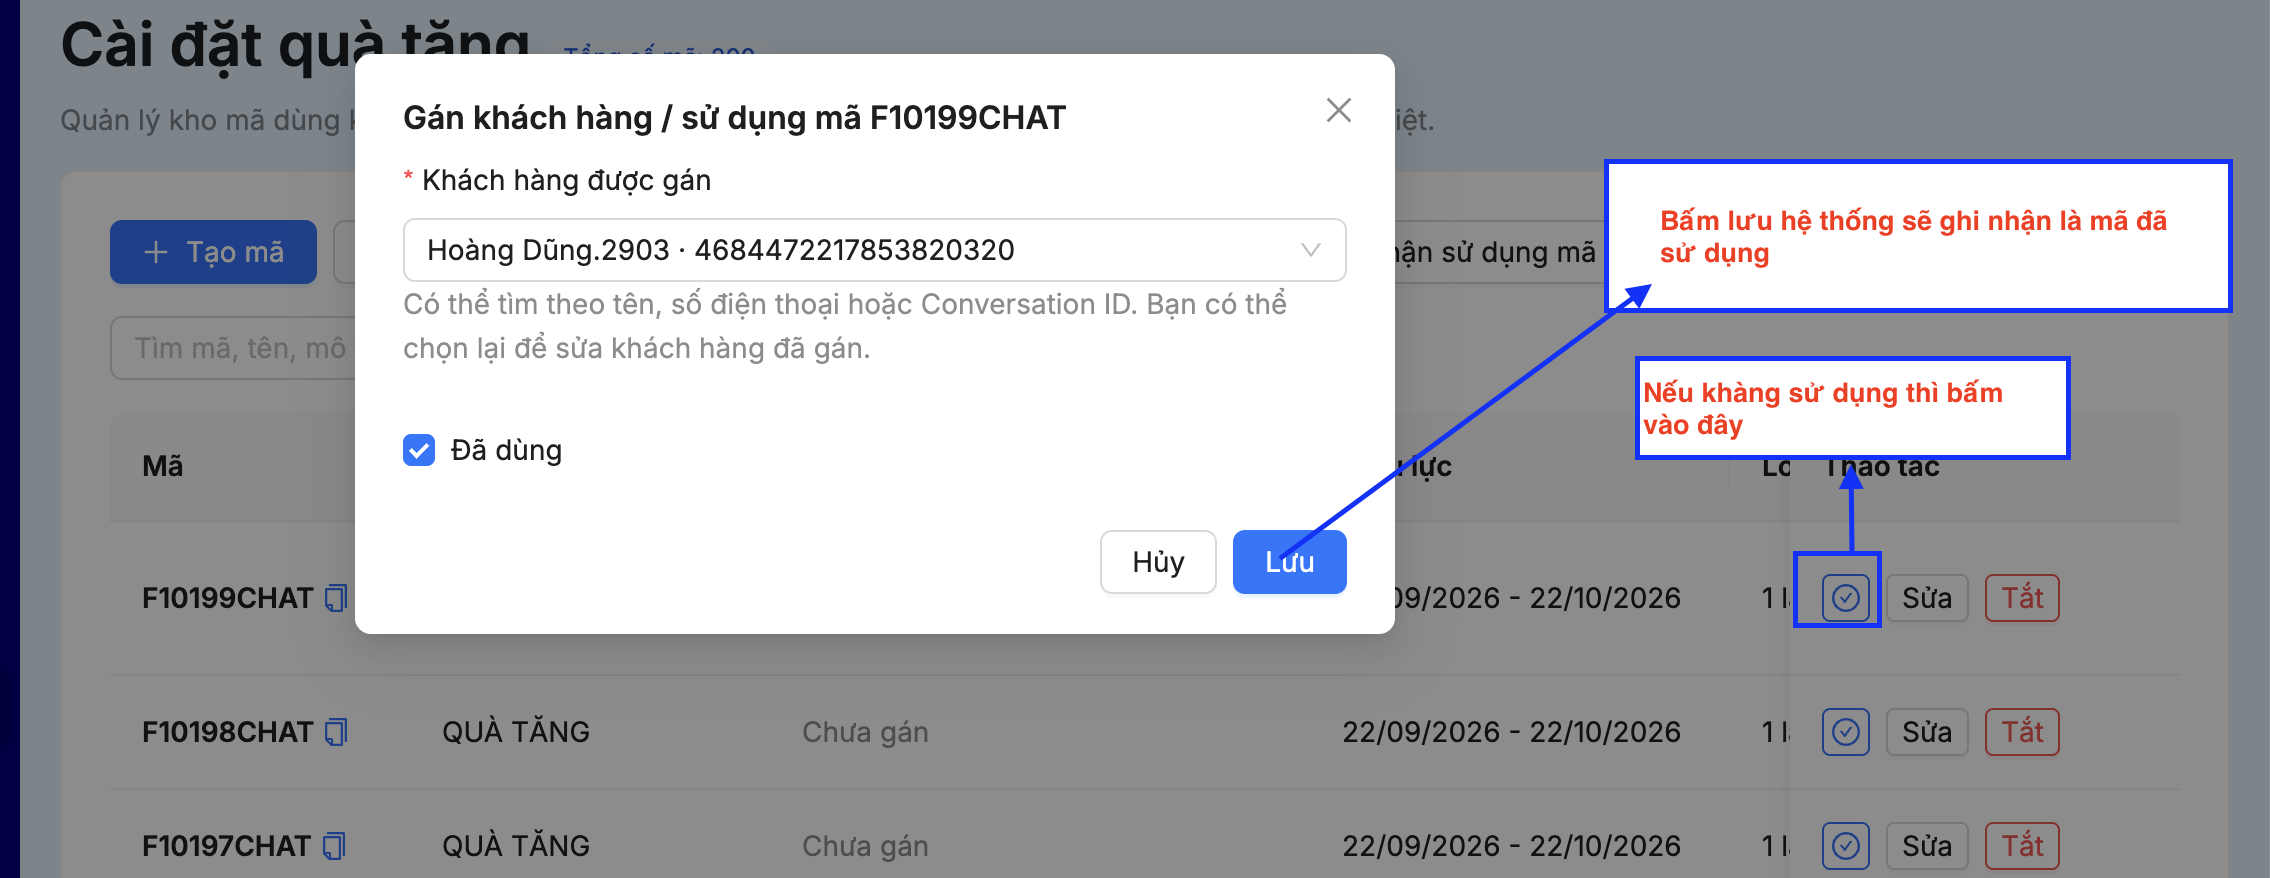Turn off F10198CHAT with its Tắt button
2270x878 pixels.
click(2022, 732)
